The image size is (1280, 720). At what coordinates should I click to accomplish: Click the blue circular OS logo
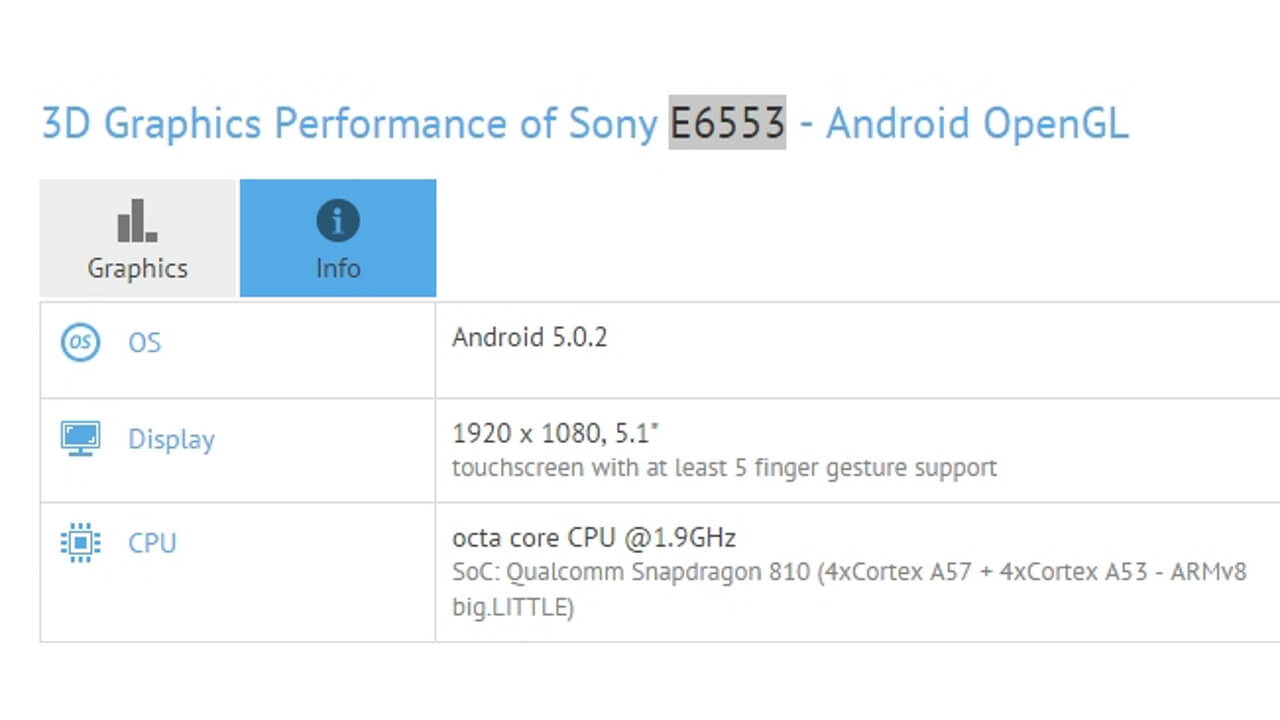pos(80,342)
